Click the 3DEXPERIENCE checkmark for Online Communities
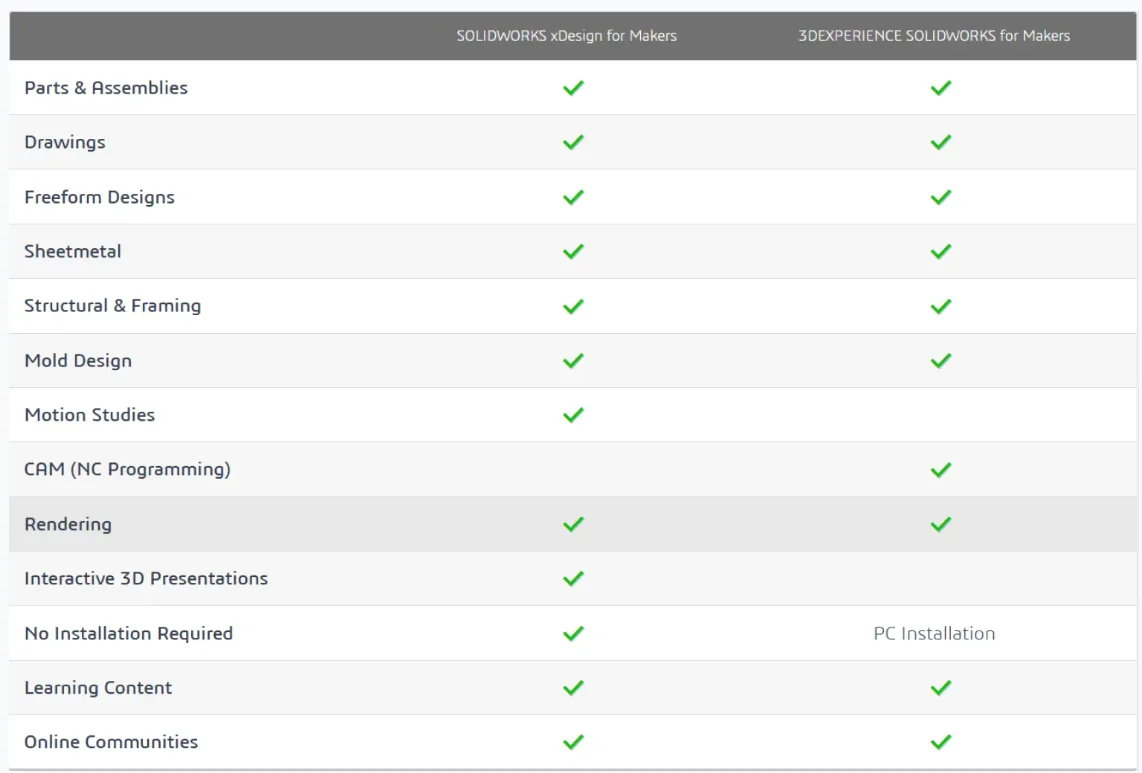 (x=940, y=742)
